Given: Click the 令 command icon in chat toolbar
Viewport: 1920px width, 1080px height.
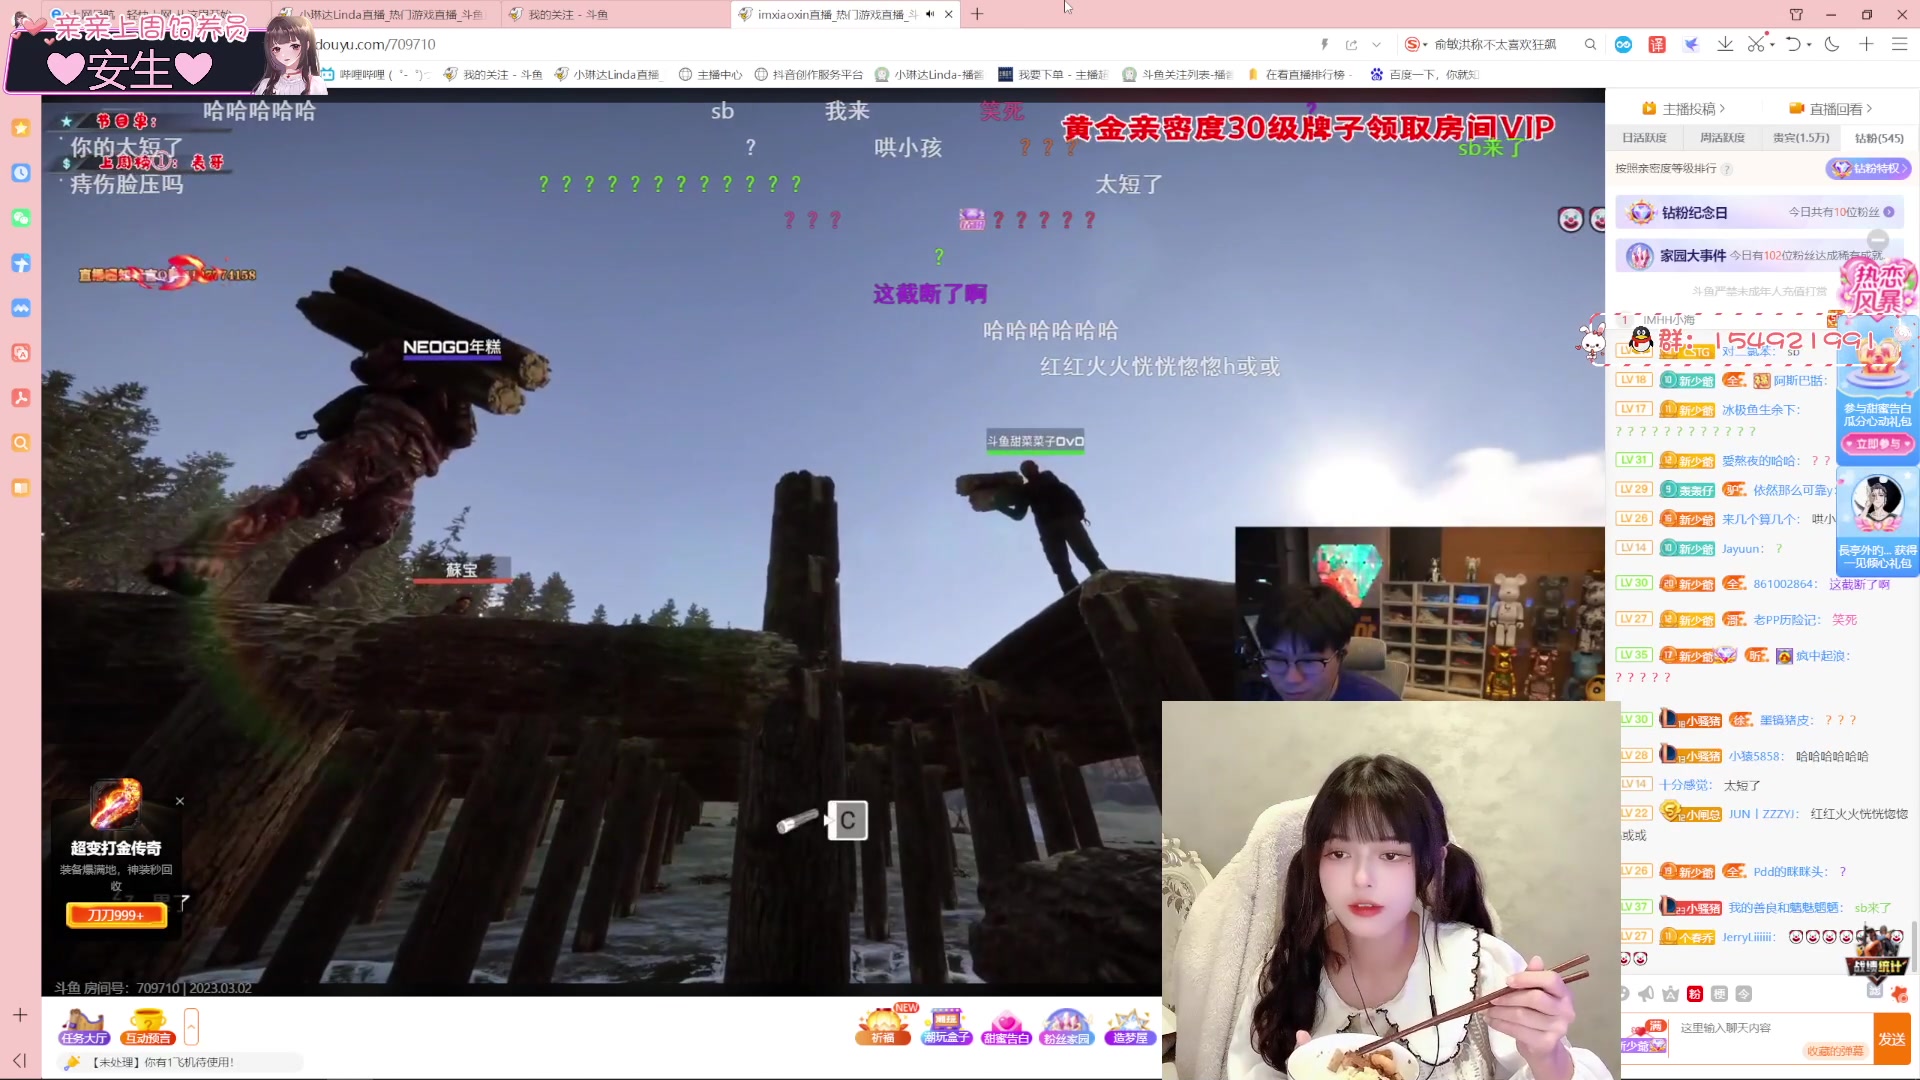Looking at the screenshot, I should [1743, 994].
